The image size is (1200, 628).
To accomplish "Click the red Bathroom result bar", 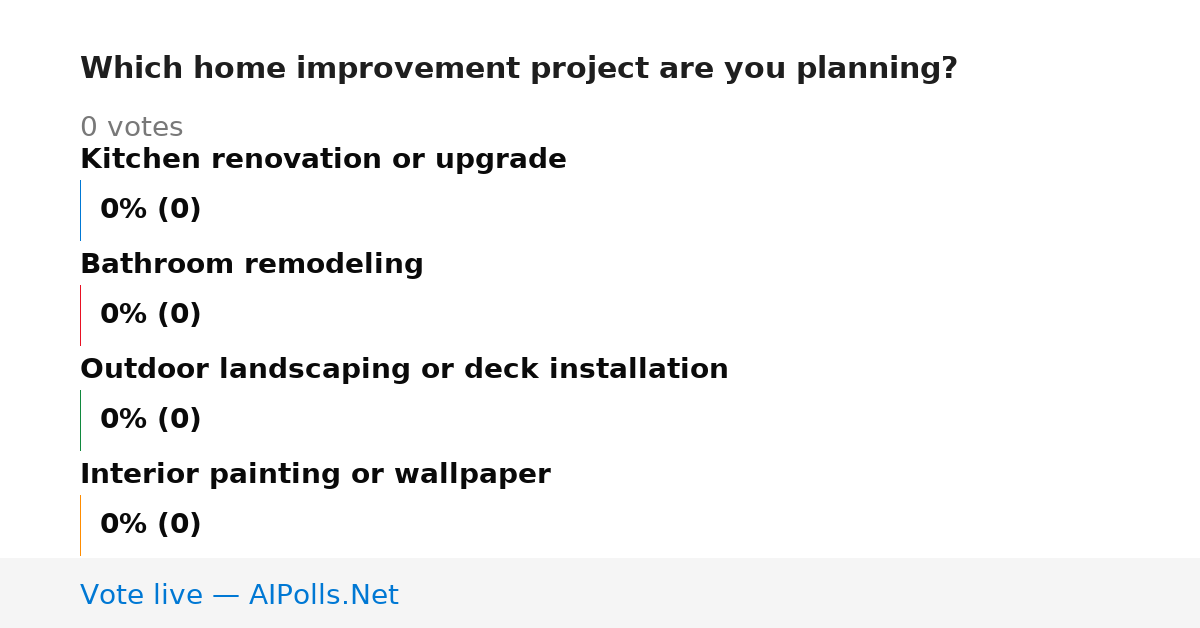I will click(x=80, y=315).
